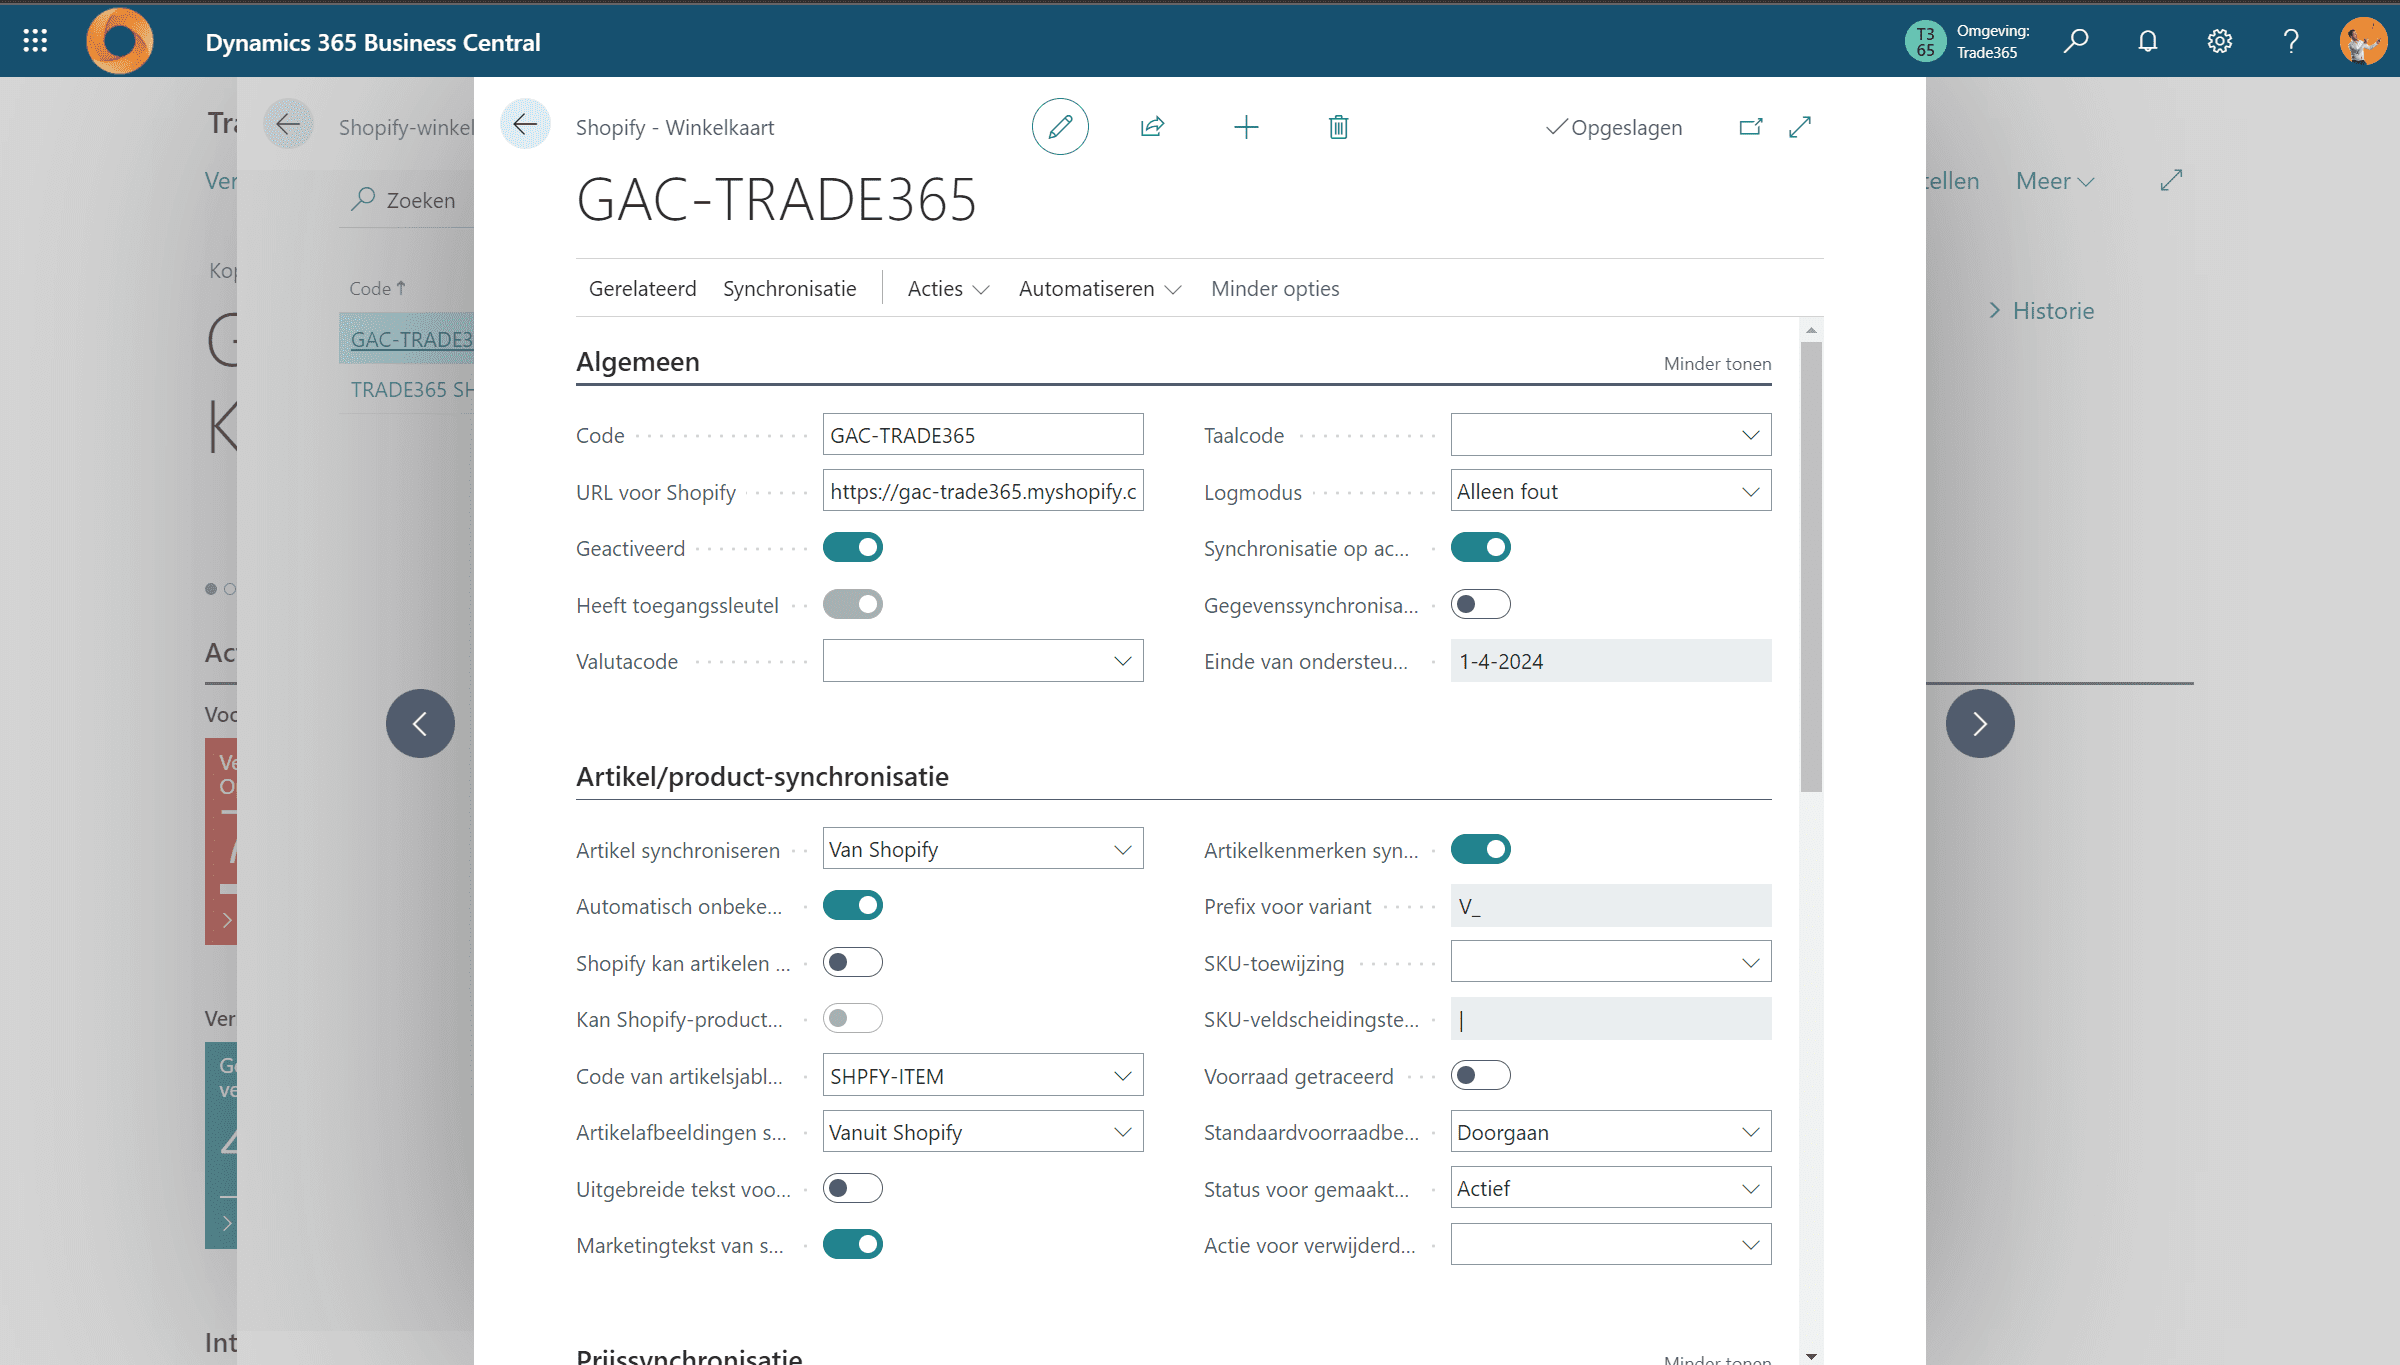
Task: Expand the card to full screen
Action: (x=1800, y=126)
